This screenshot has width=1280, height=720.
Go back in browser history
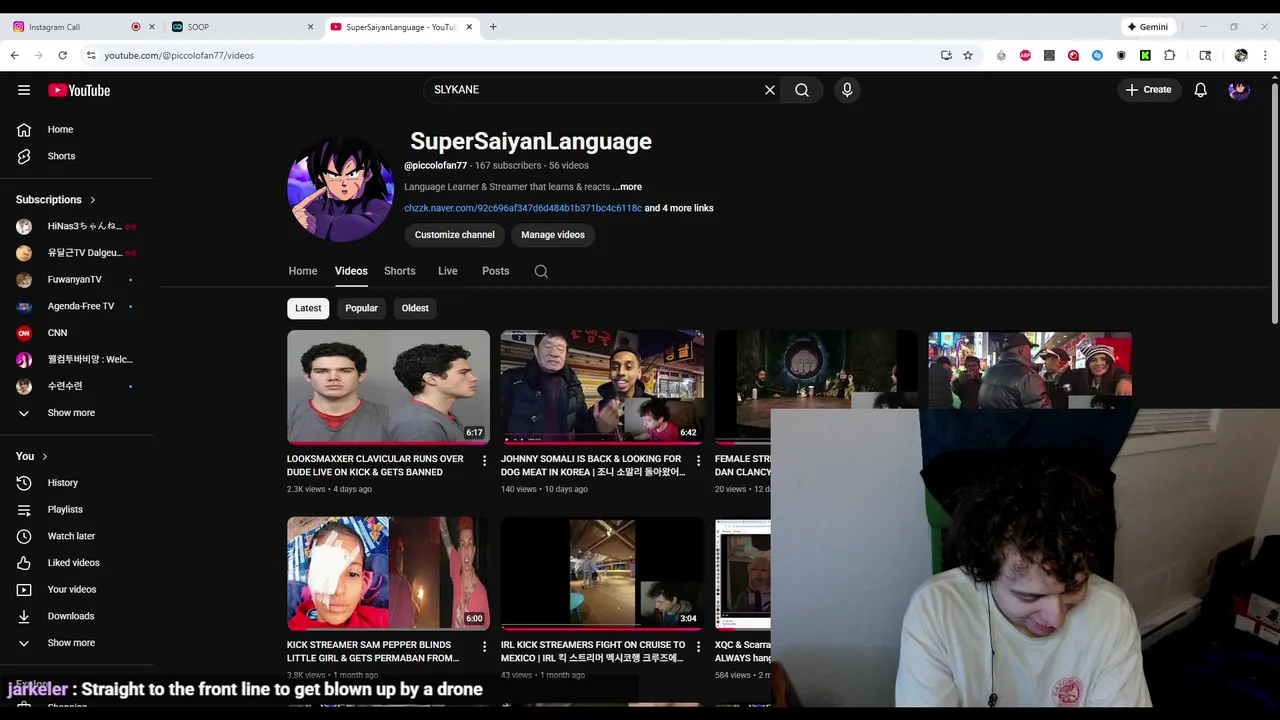[x=14, y=55]
